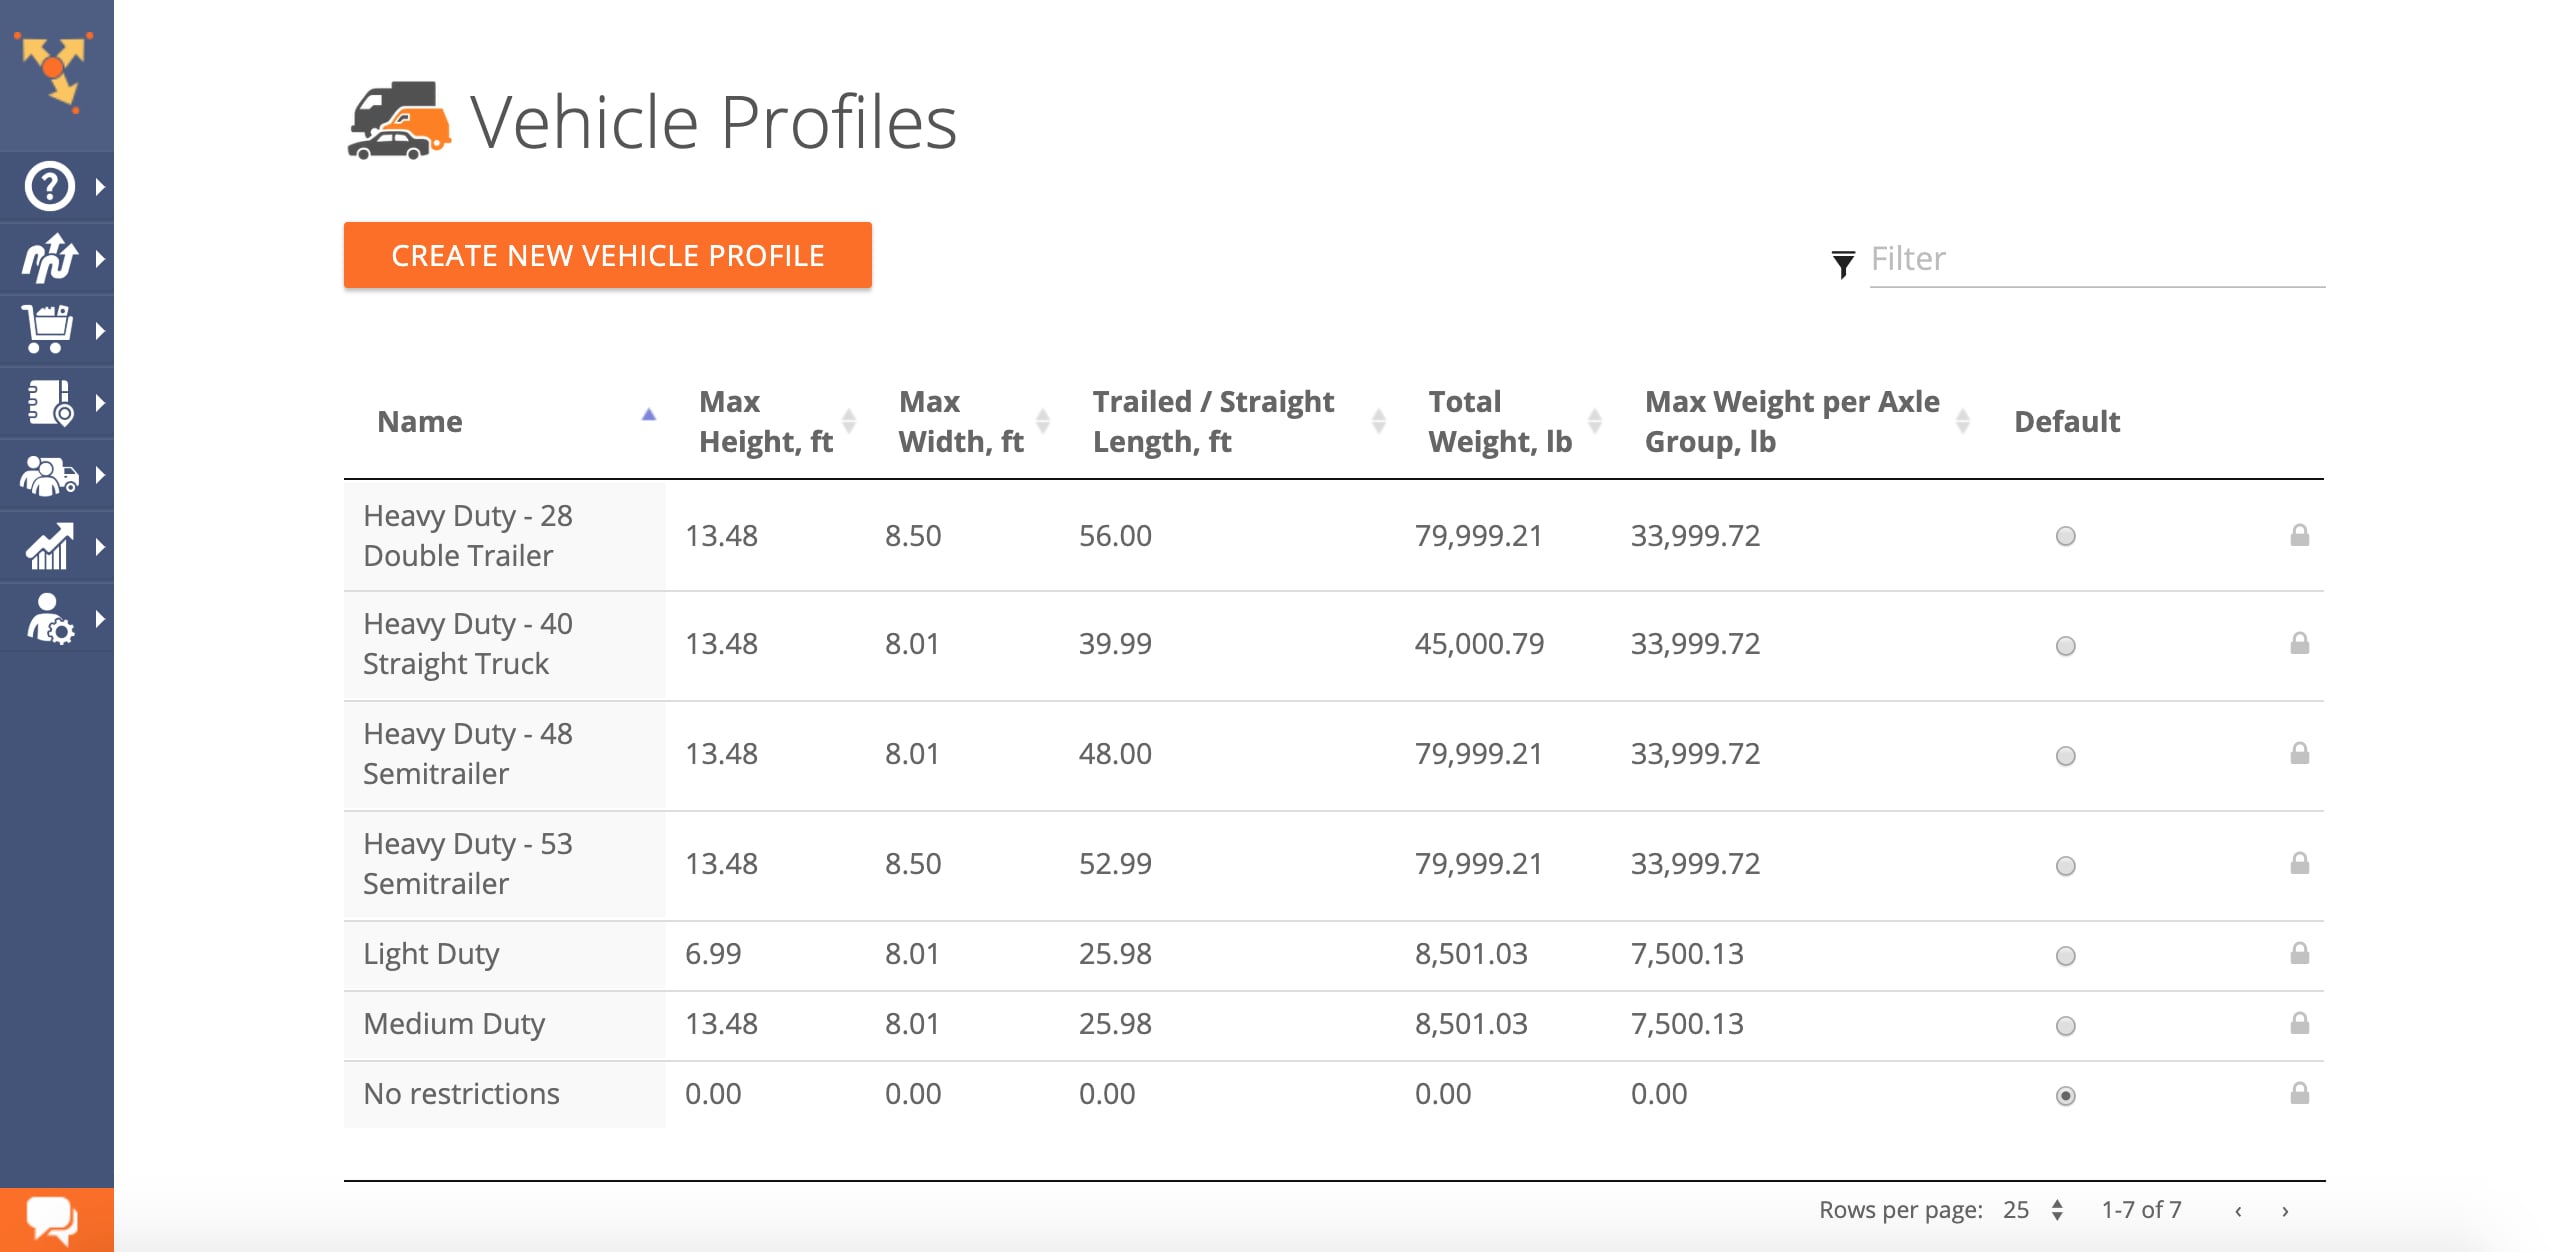Sort by Max Weight per Axle Group

click(x=1792, y=421)
